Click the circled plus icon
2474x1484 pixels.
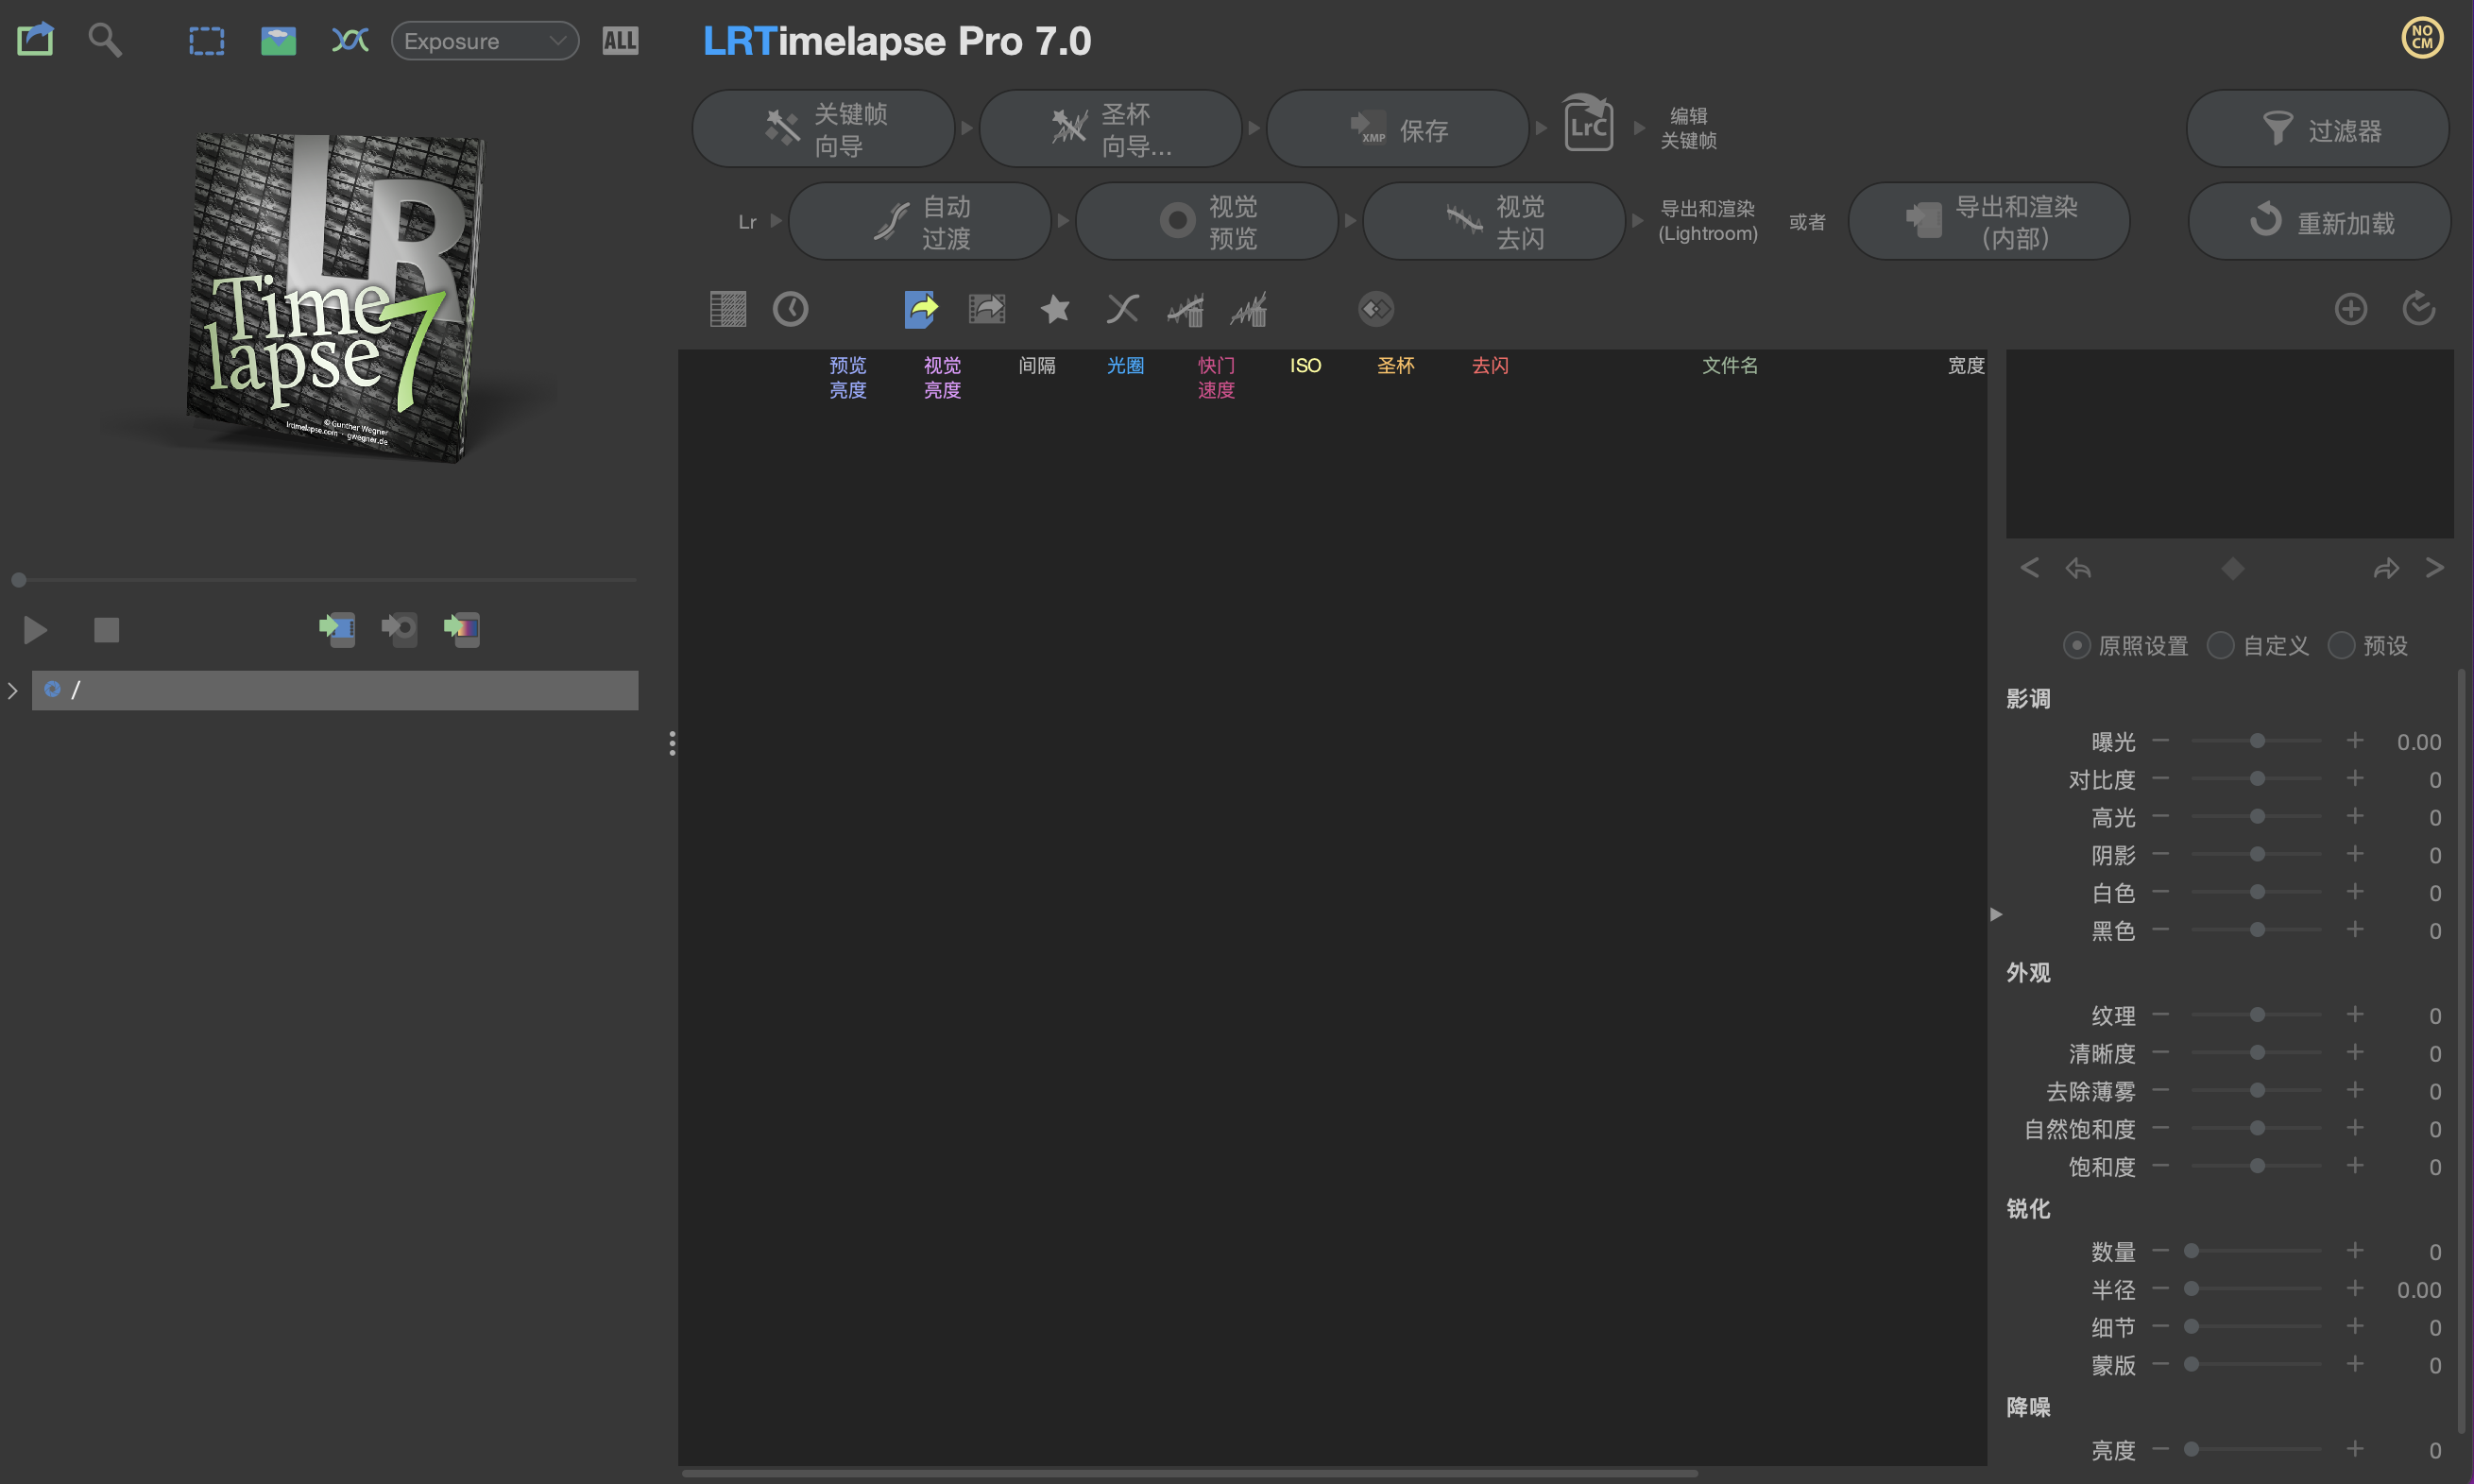[2350, 309]
